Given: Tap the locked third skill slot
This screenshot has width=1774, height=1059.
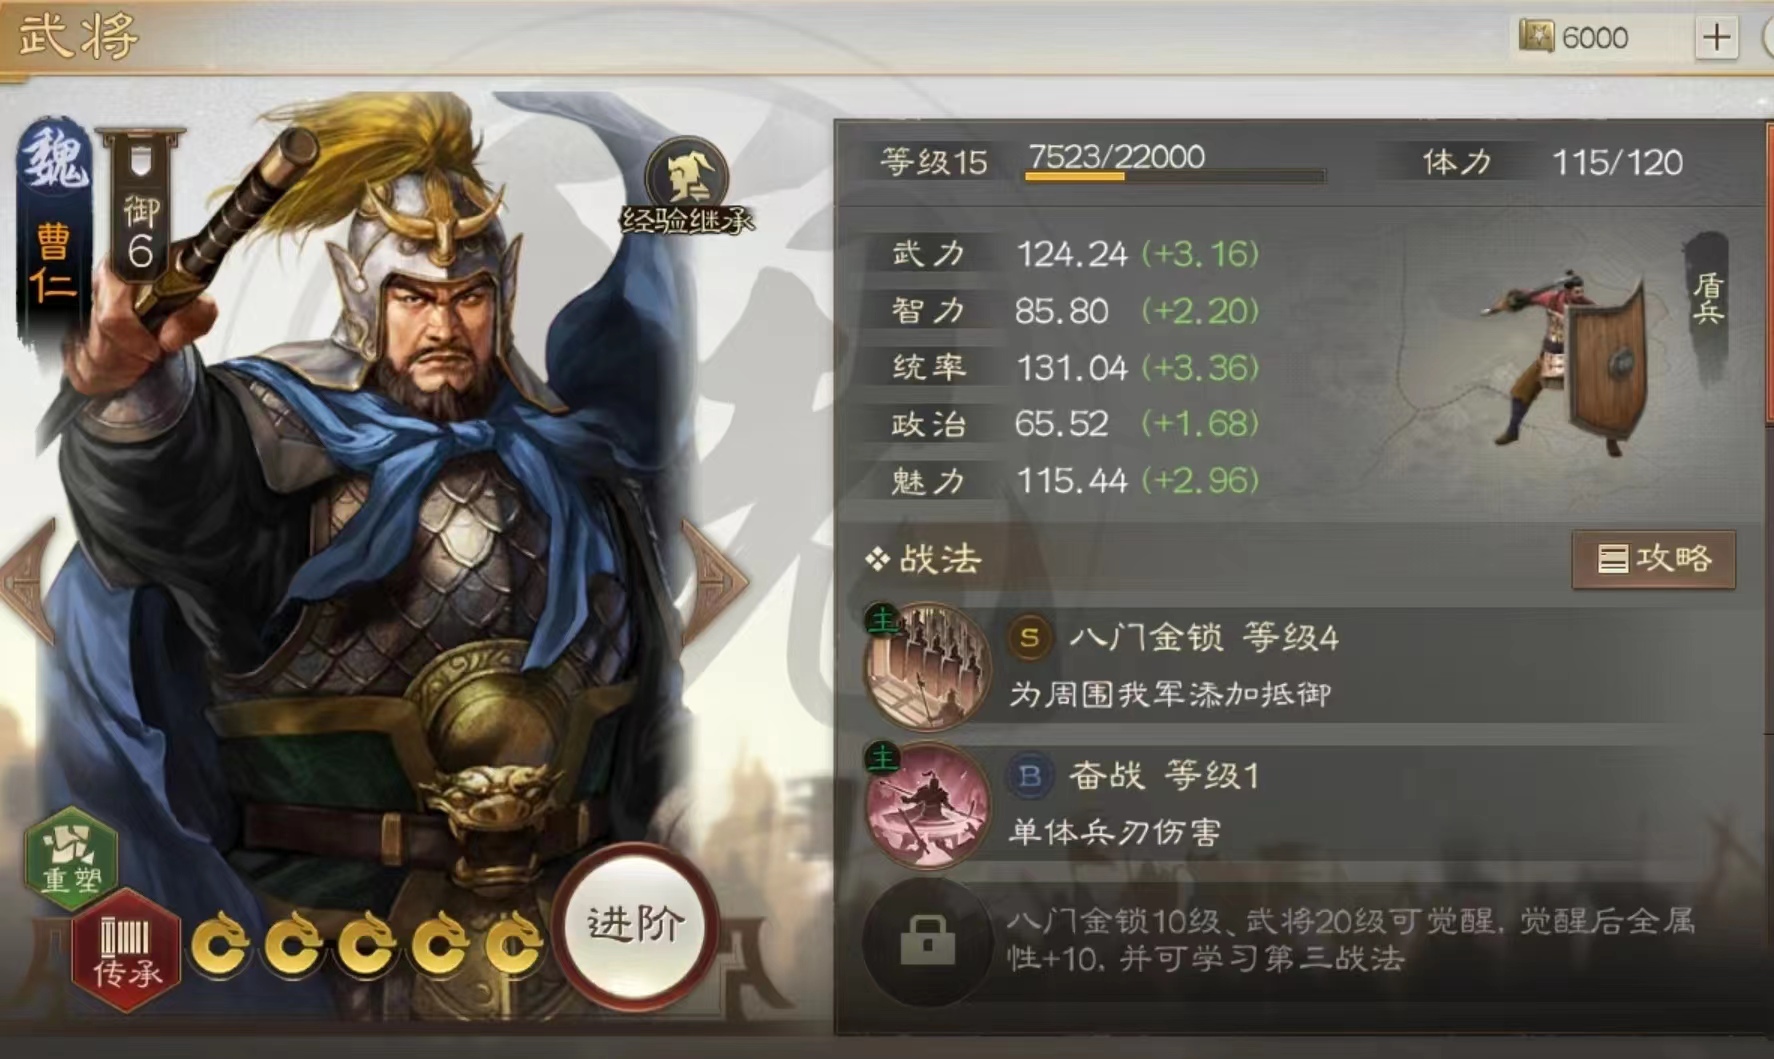Looking at the screenshot, I should pyautogui.click(x=927, y=941).
